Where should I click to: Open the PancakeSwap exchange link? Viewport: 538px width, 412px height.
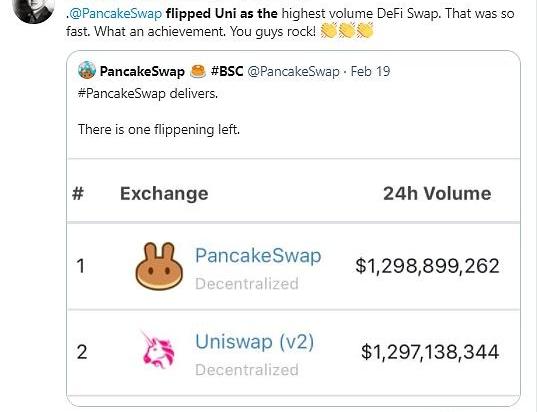(258, 256)
